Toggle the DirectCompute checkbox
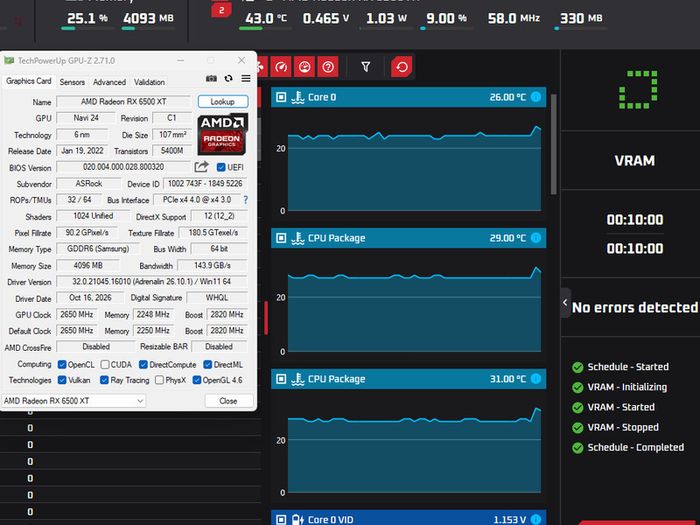The height and width of the screenshot is (525, 700). (143, 365)
